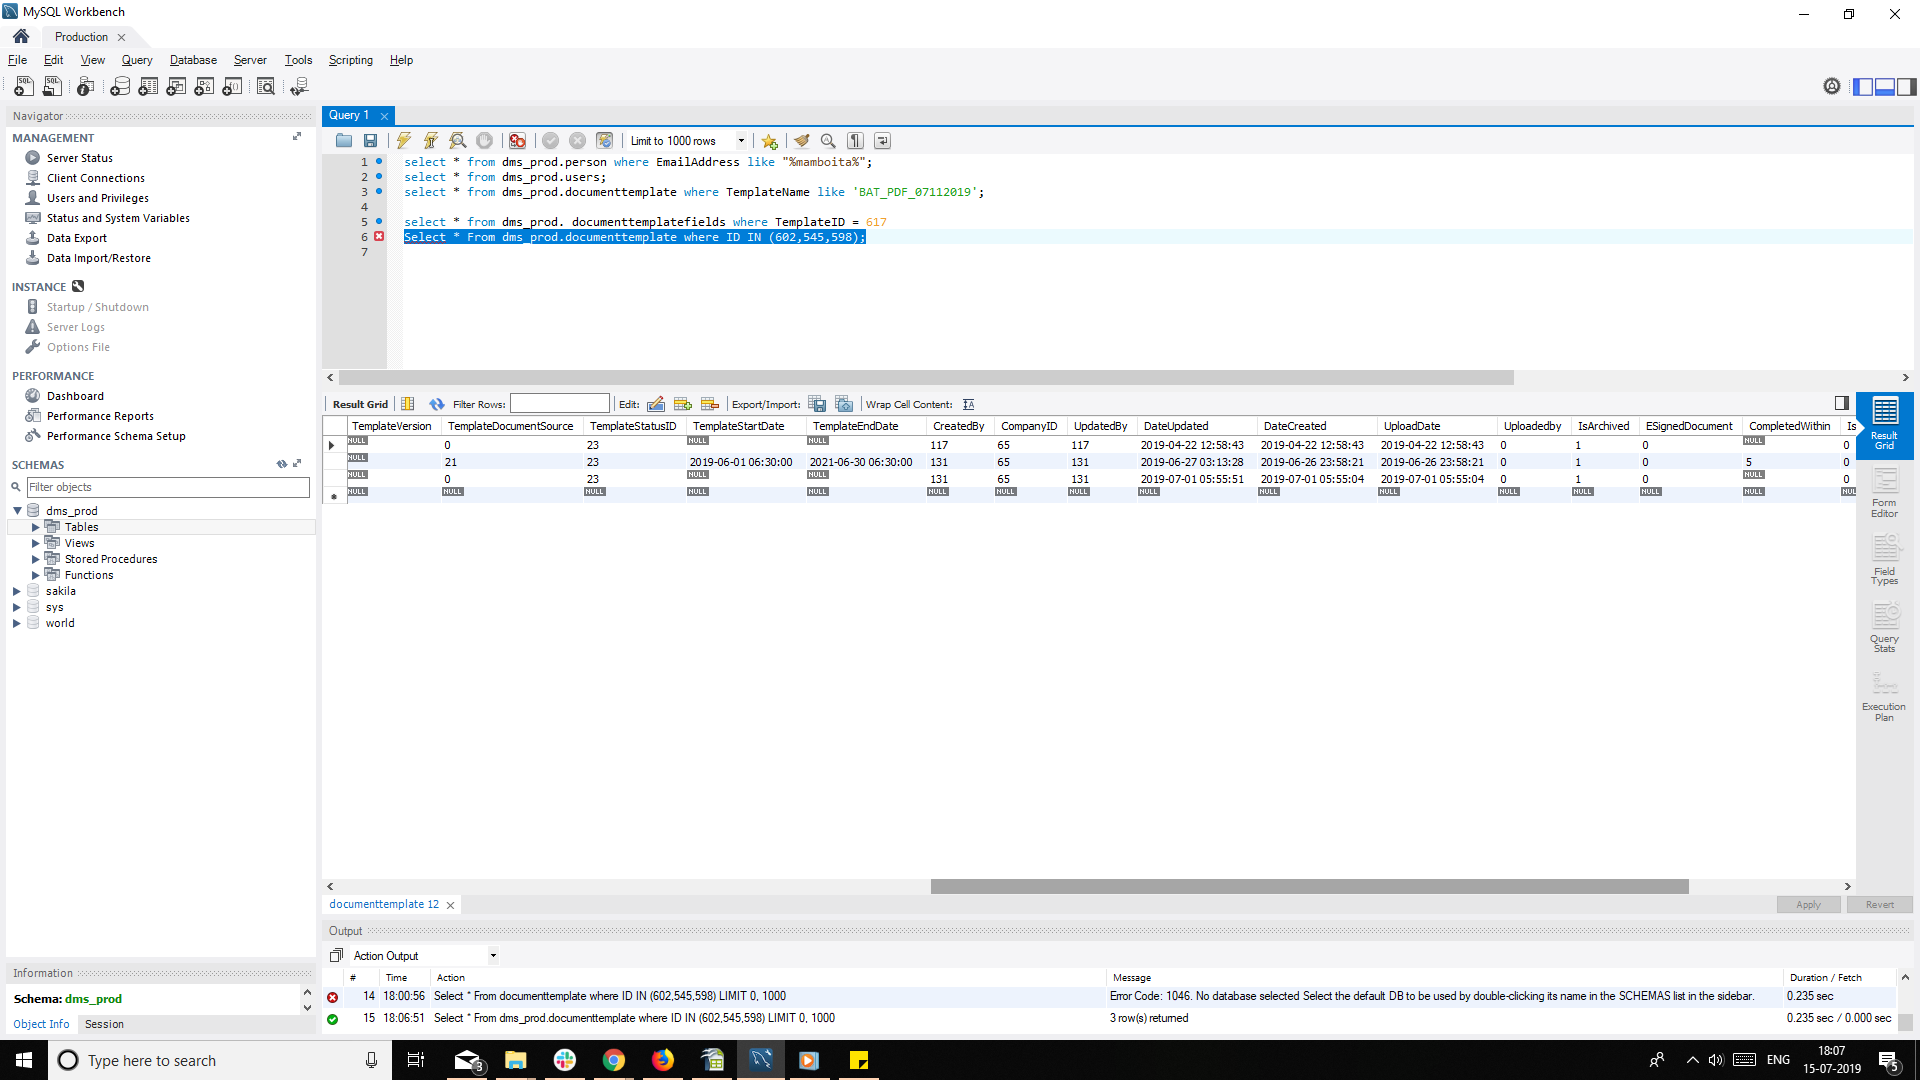Open the Scripting menu
Viewport: 1920px width, 1080px height.
[351, 60]
